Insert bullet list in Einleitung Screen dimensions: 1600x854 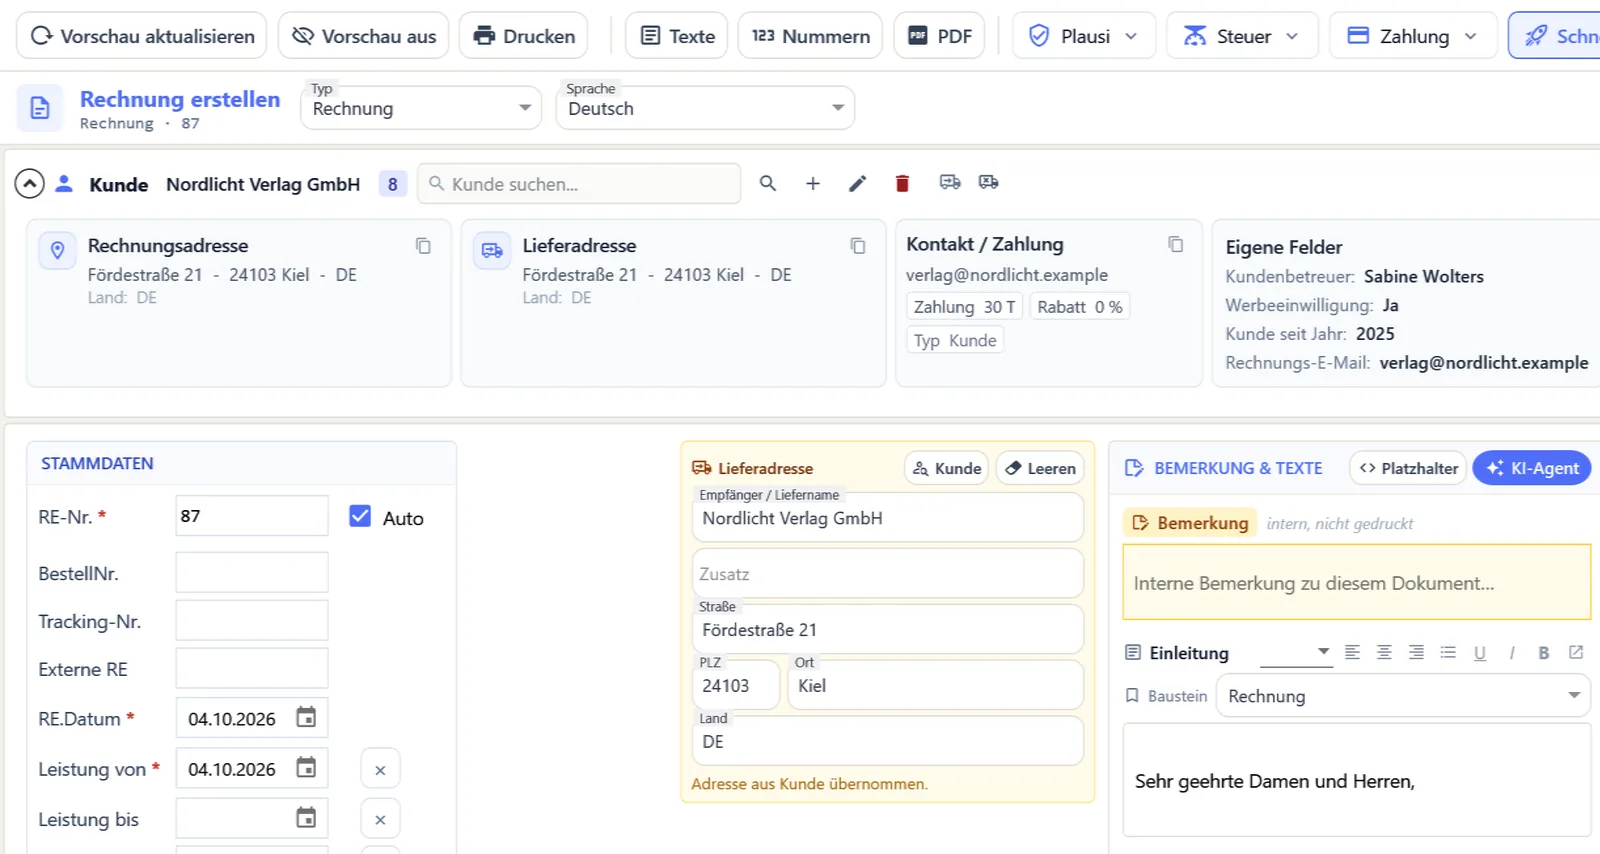click(1448, 652)
